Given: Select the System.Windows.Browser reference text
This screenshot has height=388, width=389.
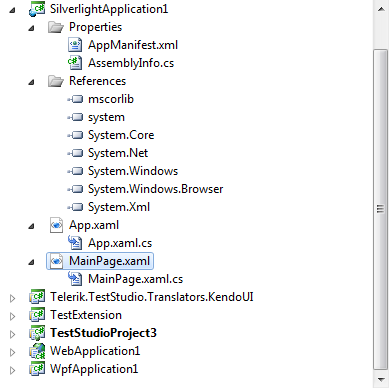Looking at the screenshot, I should [x=155, y=189].
